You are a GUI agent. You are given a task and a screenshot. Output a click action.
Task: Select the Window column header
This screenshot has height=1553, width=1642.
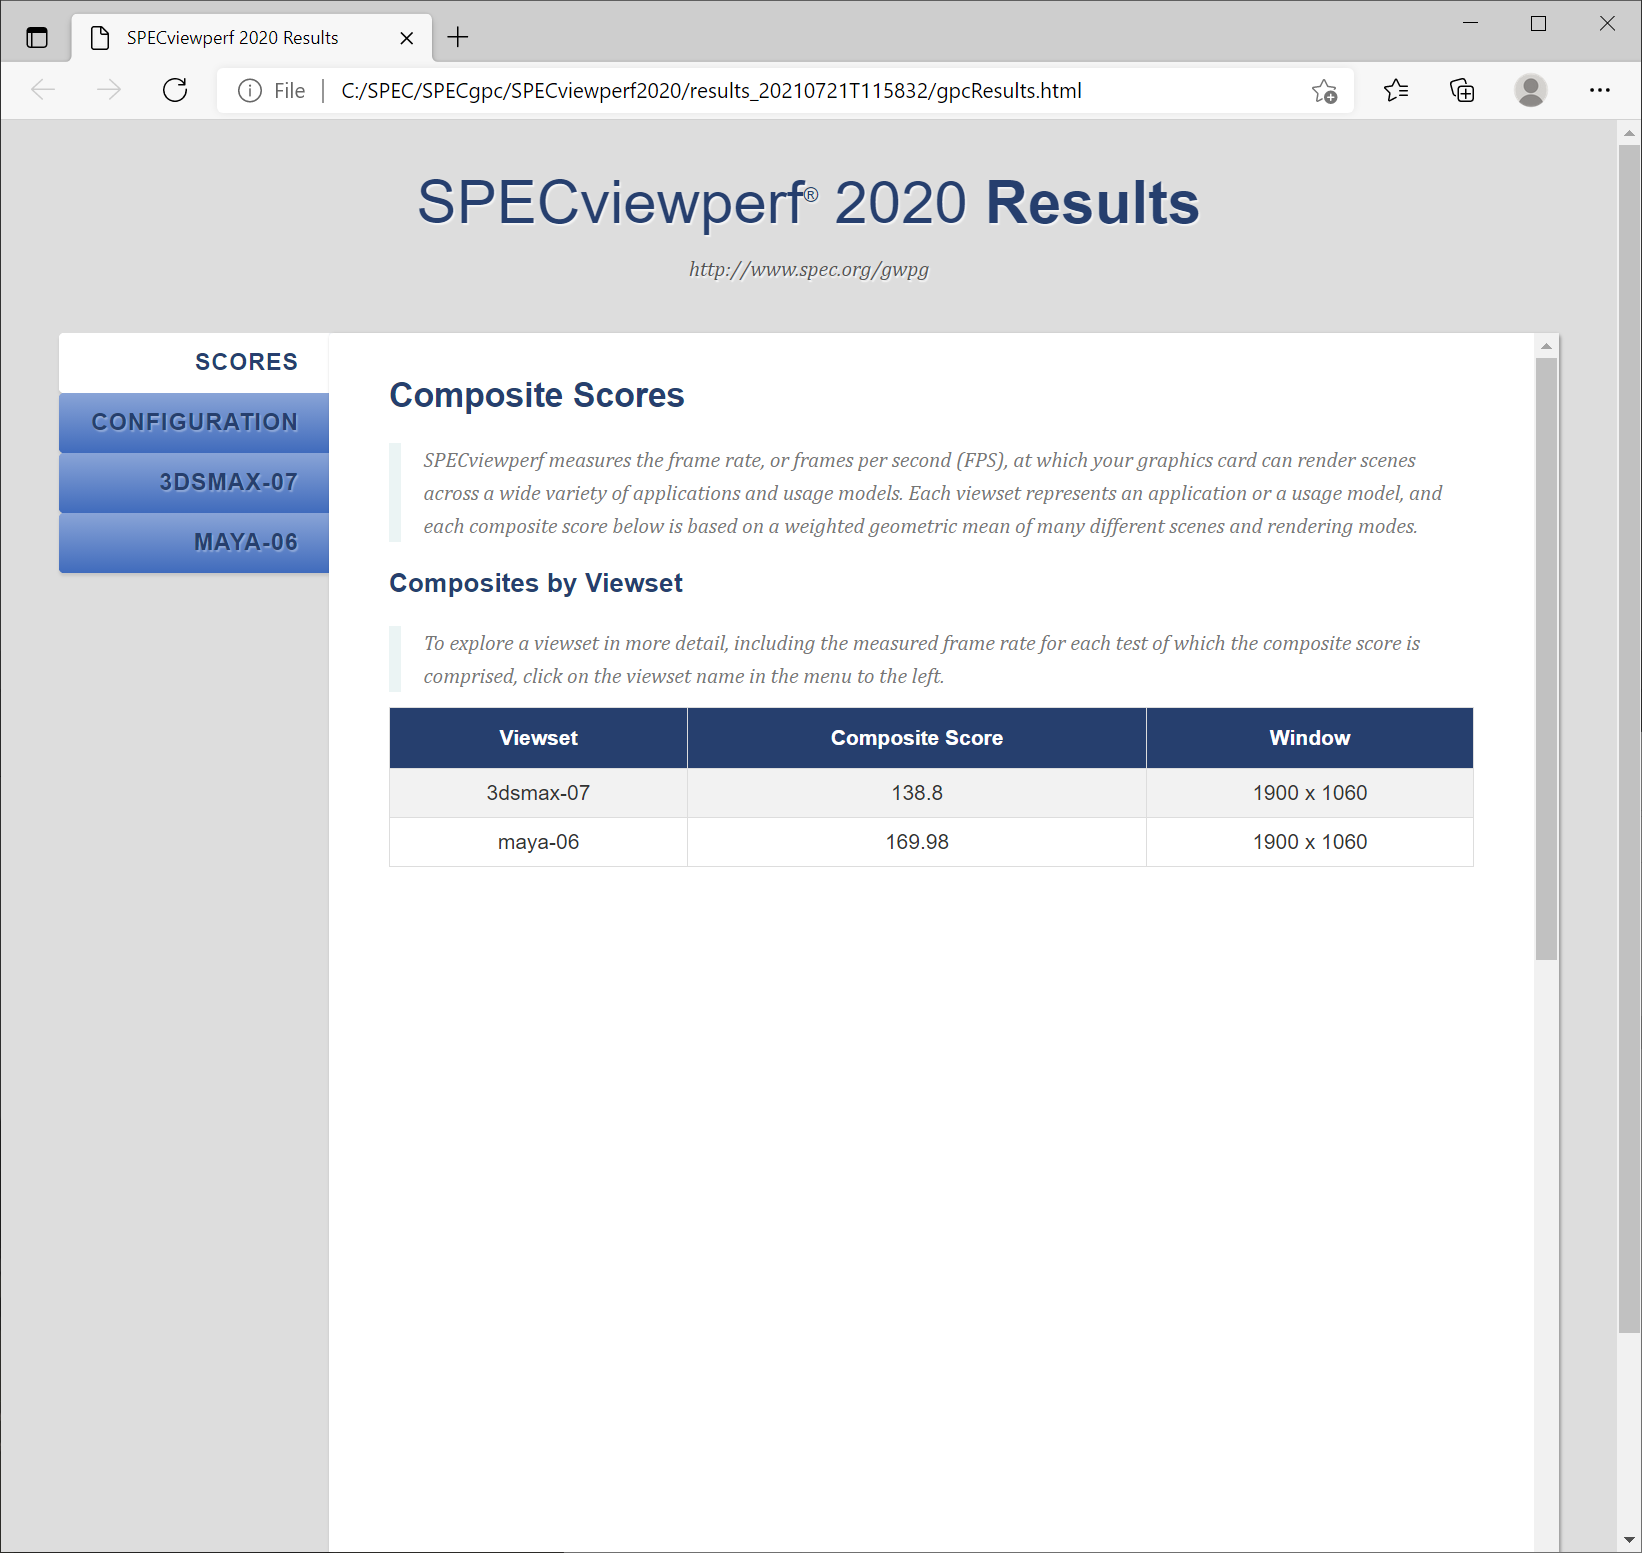1310,738
